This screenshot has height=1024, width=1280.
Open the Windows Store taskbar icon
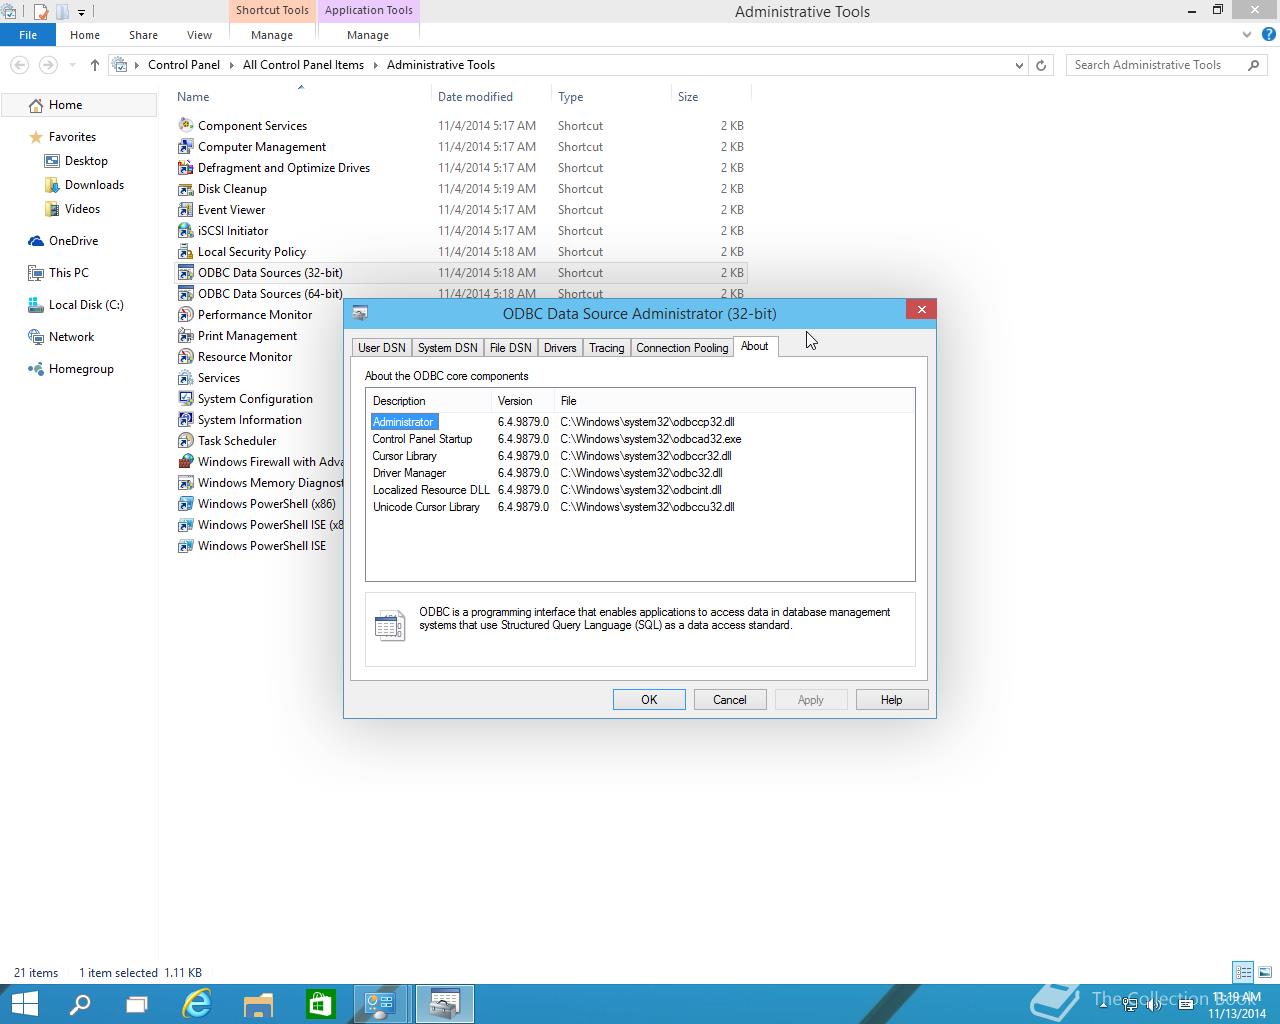tap(320, 1004)
